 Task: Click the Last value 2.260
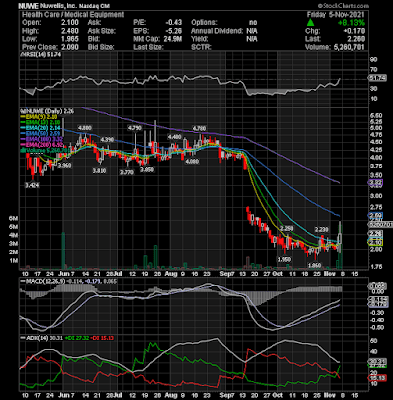(356, 39)
